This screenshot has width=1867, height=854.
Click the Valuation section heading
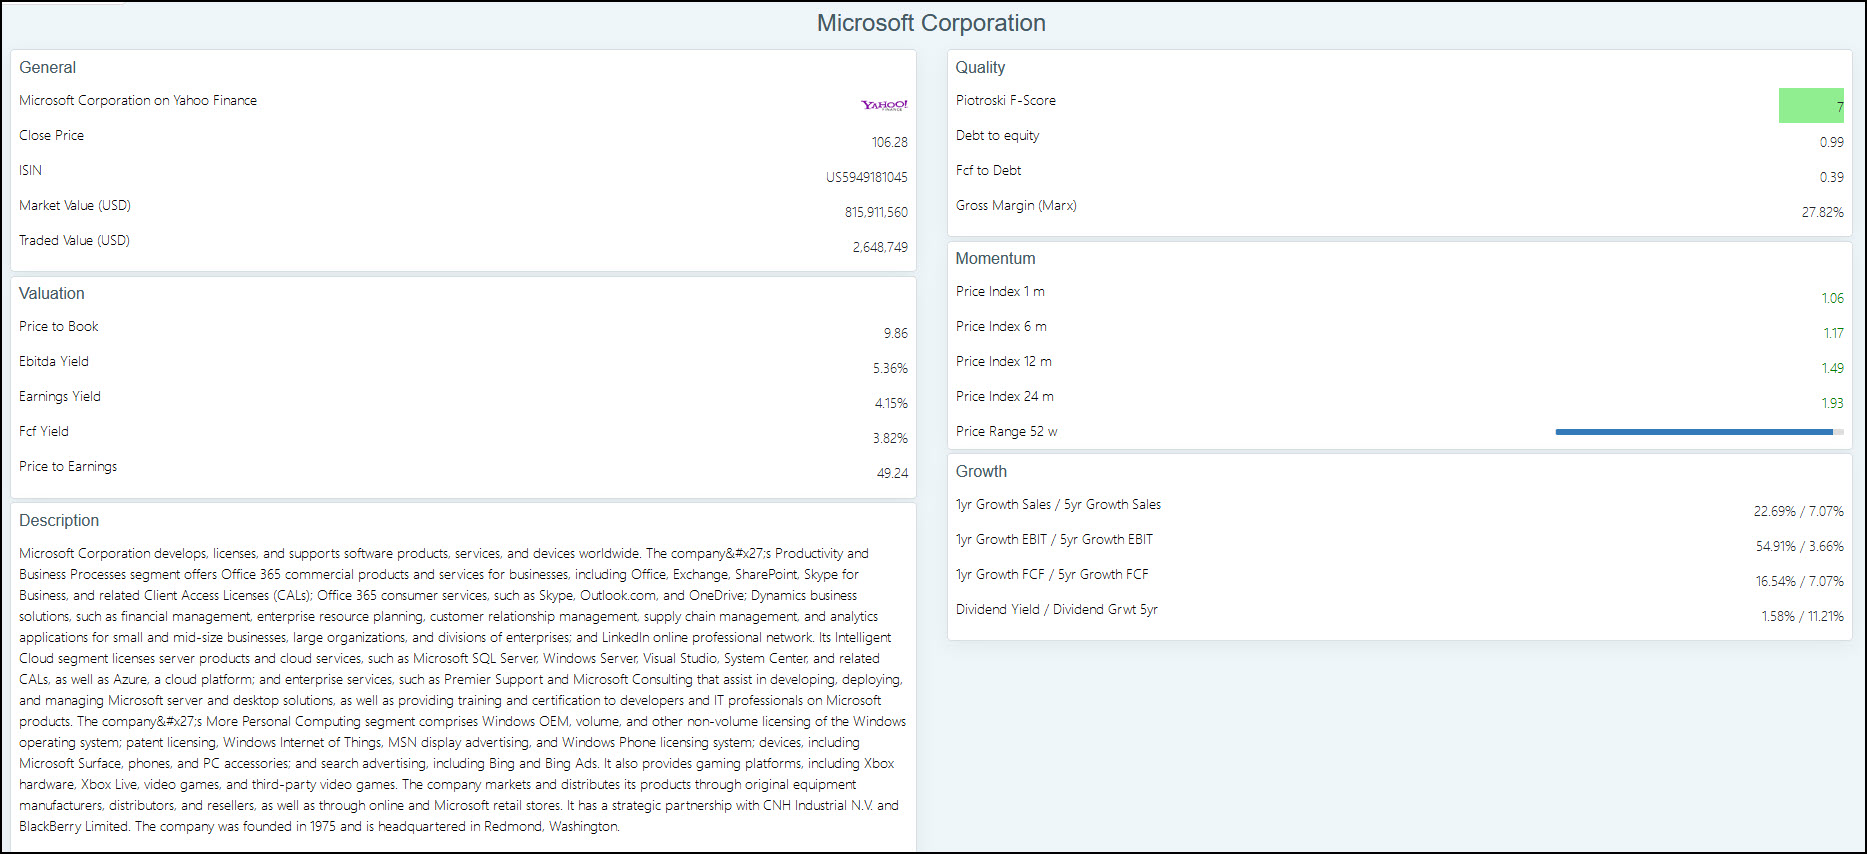(x=52, y=293)
